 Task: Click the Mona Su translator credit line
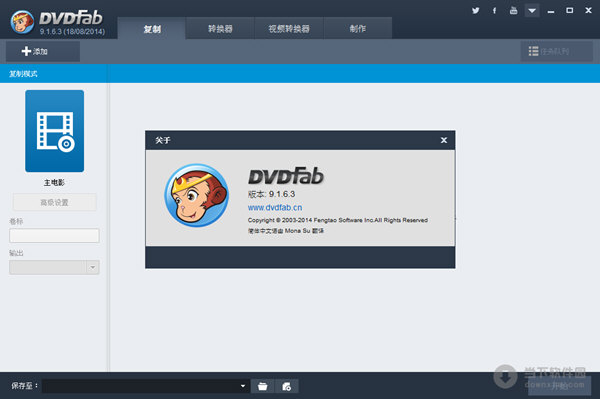click(285, 231)
